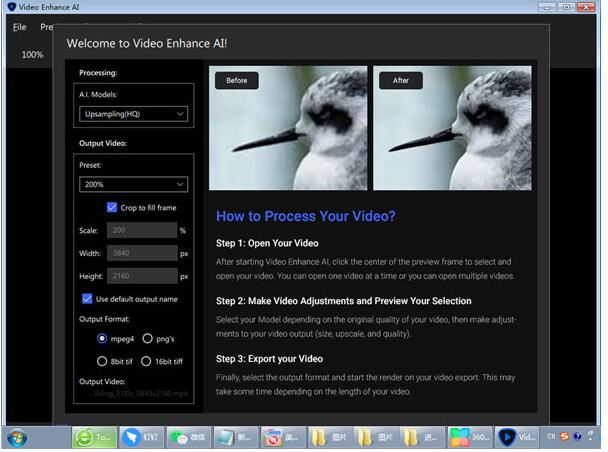Click the Width input field

142,253
